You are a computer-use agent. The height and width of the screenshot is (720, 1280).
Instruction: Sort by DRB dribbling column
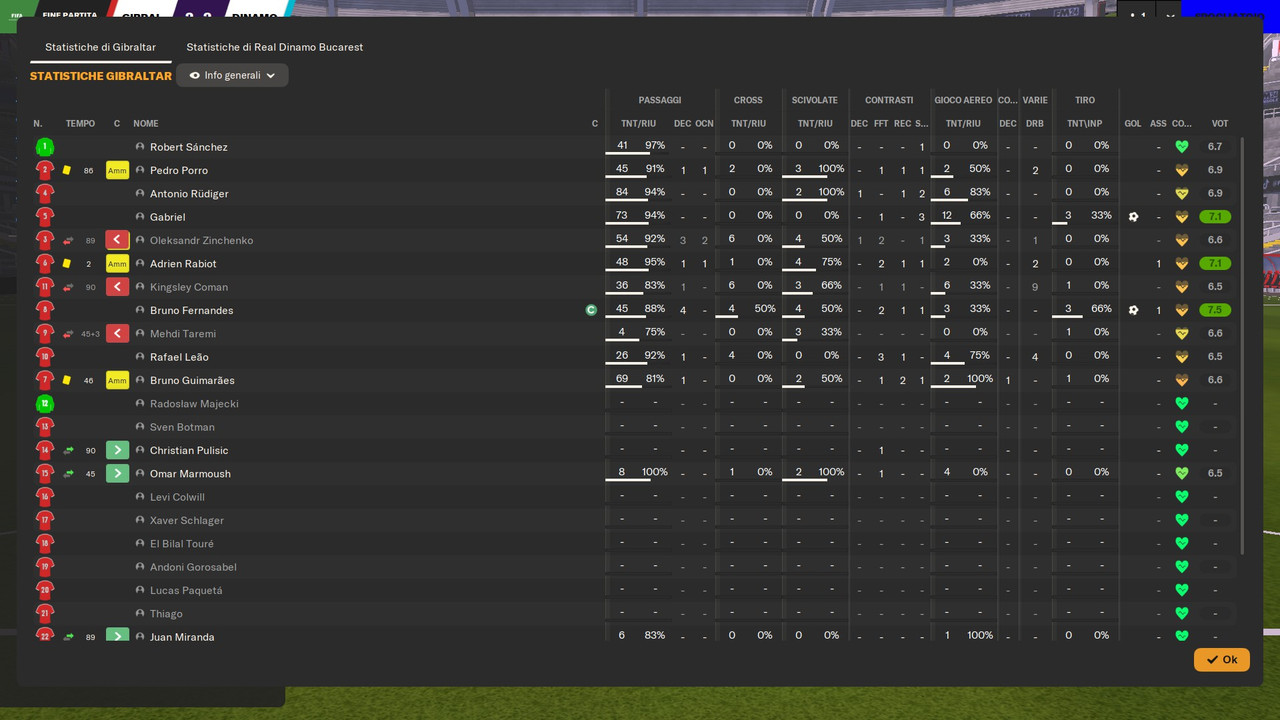tap(1035, 124)
